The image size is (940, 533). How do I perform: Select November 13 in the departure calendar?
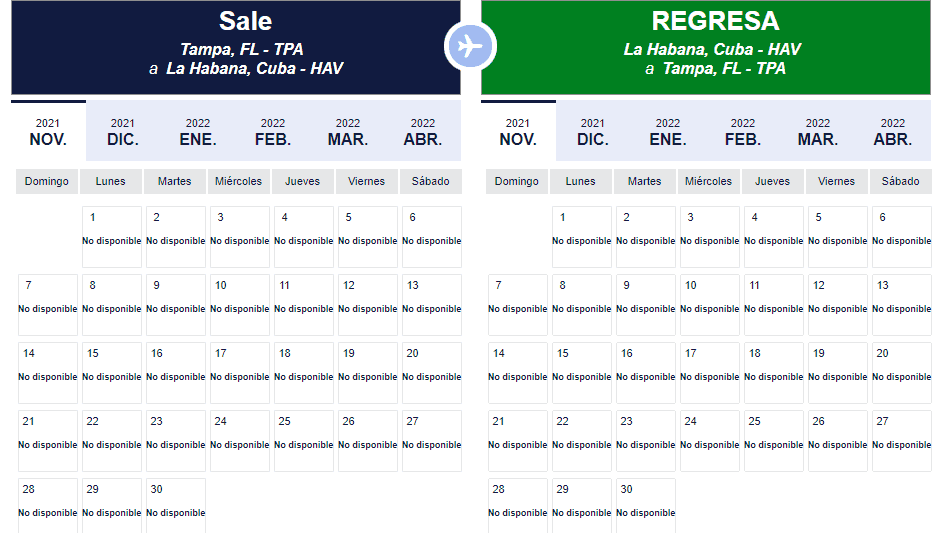coord(432,305)
